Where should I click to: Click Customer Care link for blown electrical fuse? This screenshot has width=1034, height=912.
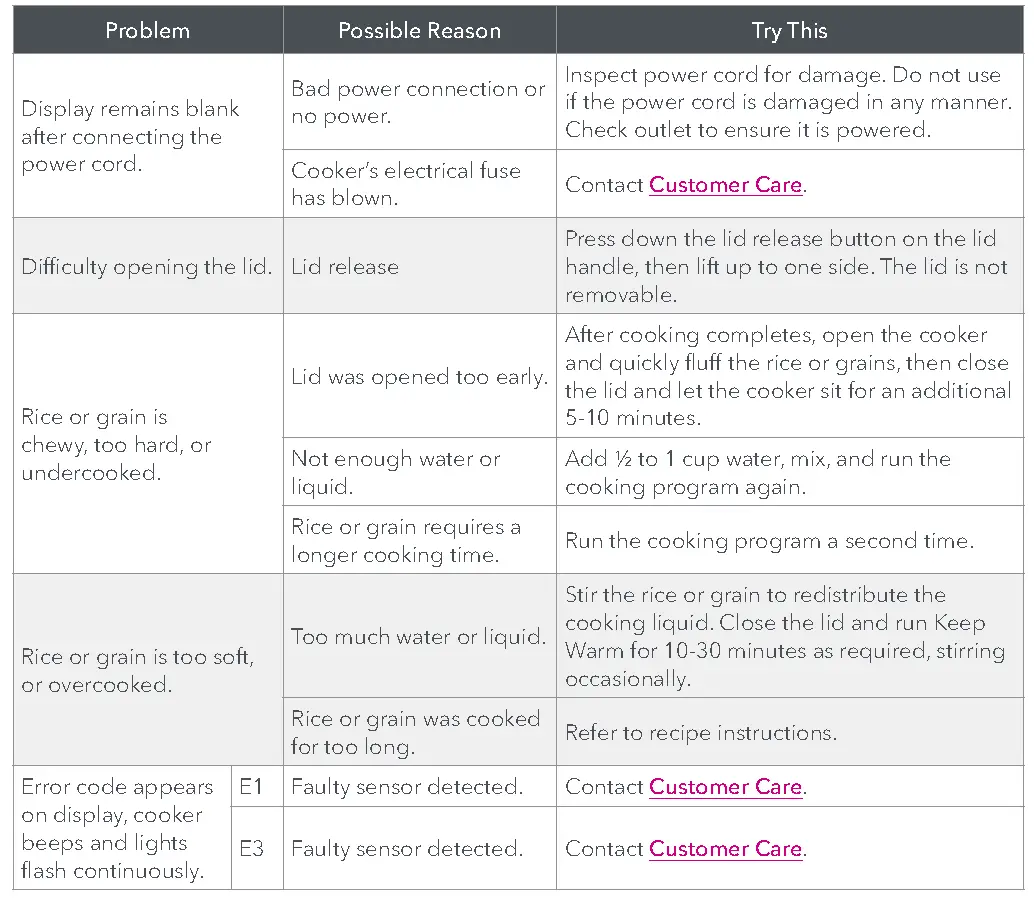coord(726,185)
